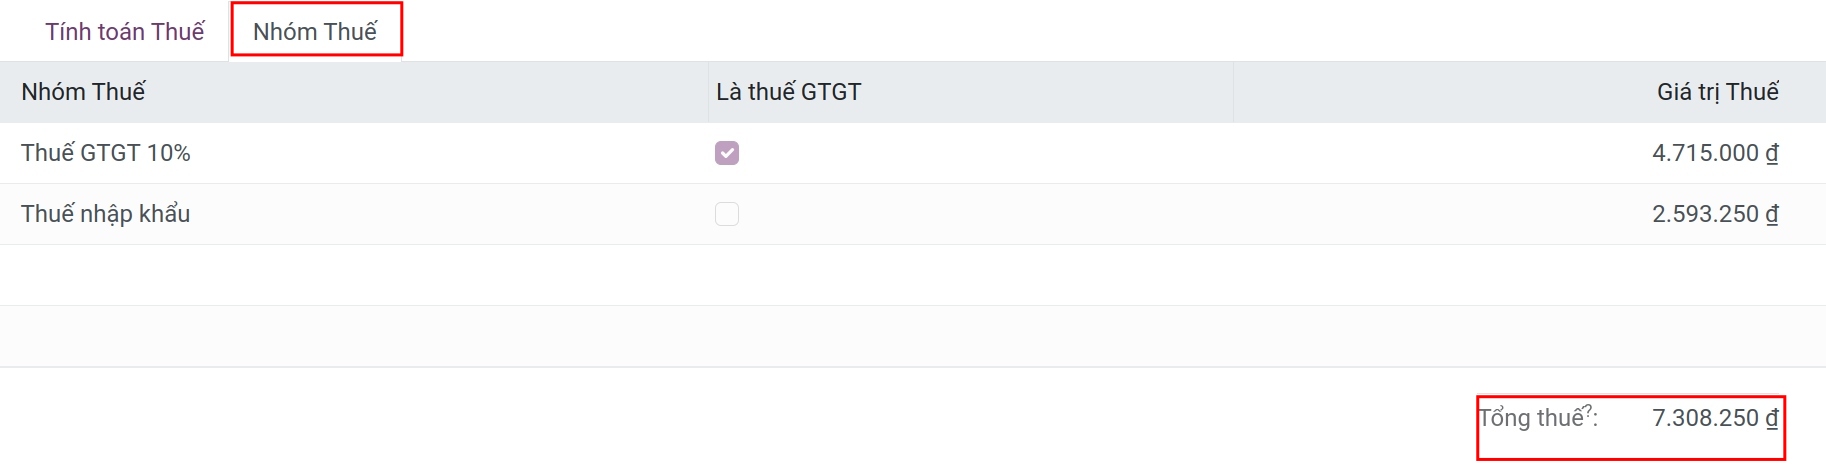Image resolution: width=1826 pixels, height=471 pixels.
Task: Uncheck Là thuế GTGT for Thuế GTGT 10%
Action: [x=727, y=153]
